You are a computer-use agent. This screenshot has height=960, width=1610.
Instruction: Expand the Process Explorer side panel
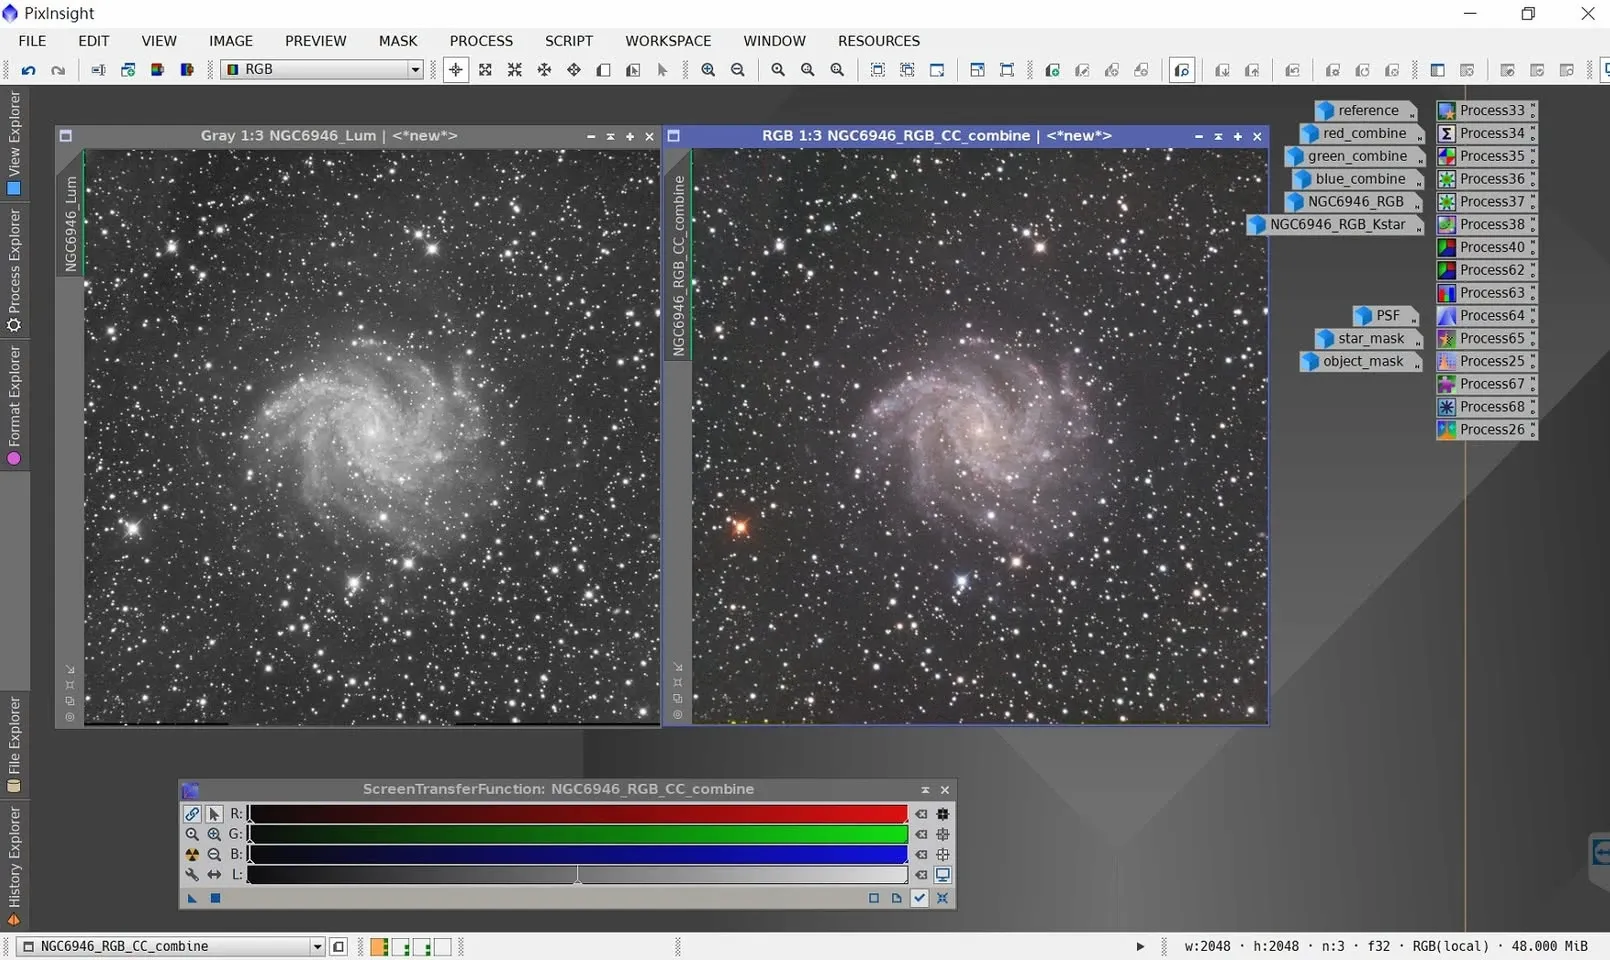(x=14, y=270)
